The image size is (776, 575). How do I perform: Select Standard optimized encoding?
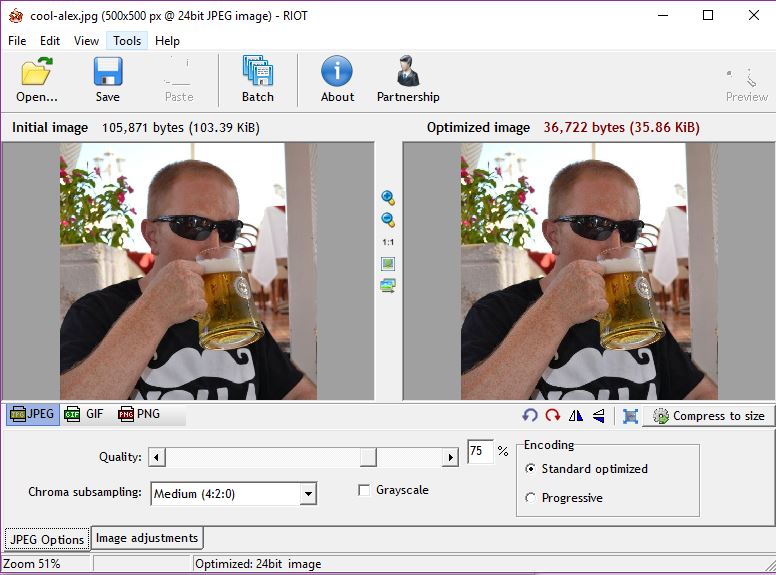[530, 469]
